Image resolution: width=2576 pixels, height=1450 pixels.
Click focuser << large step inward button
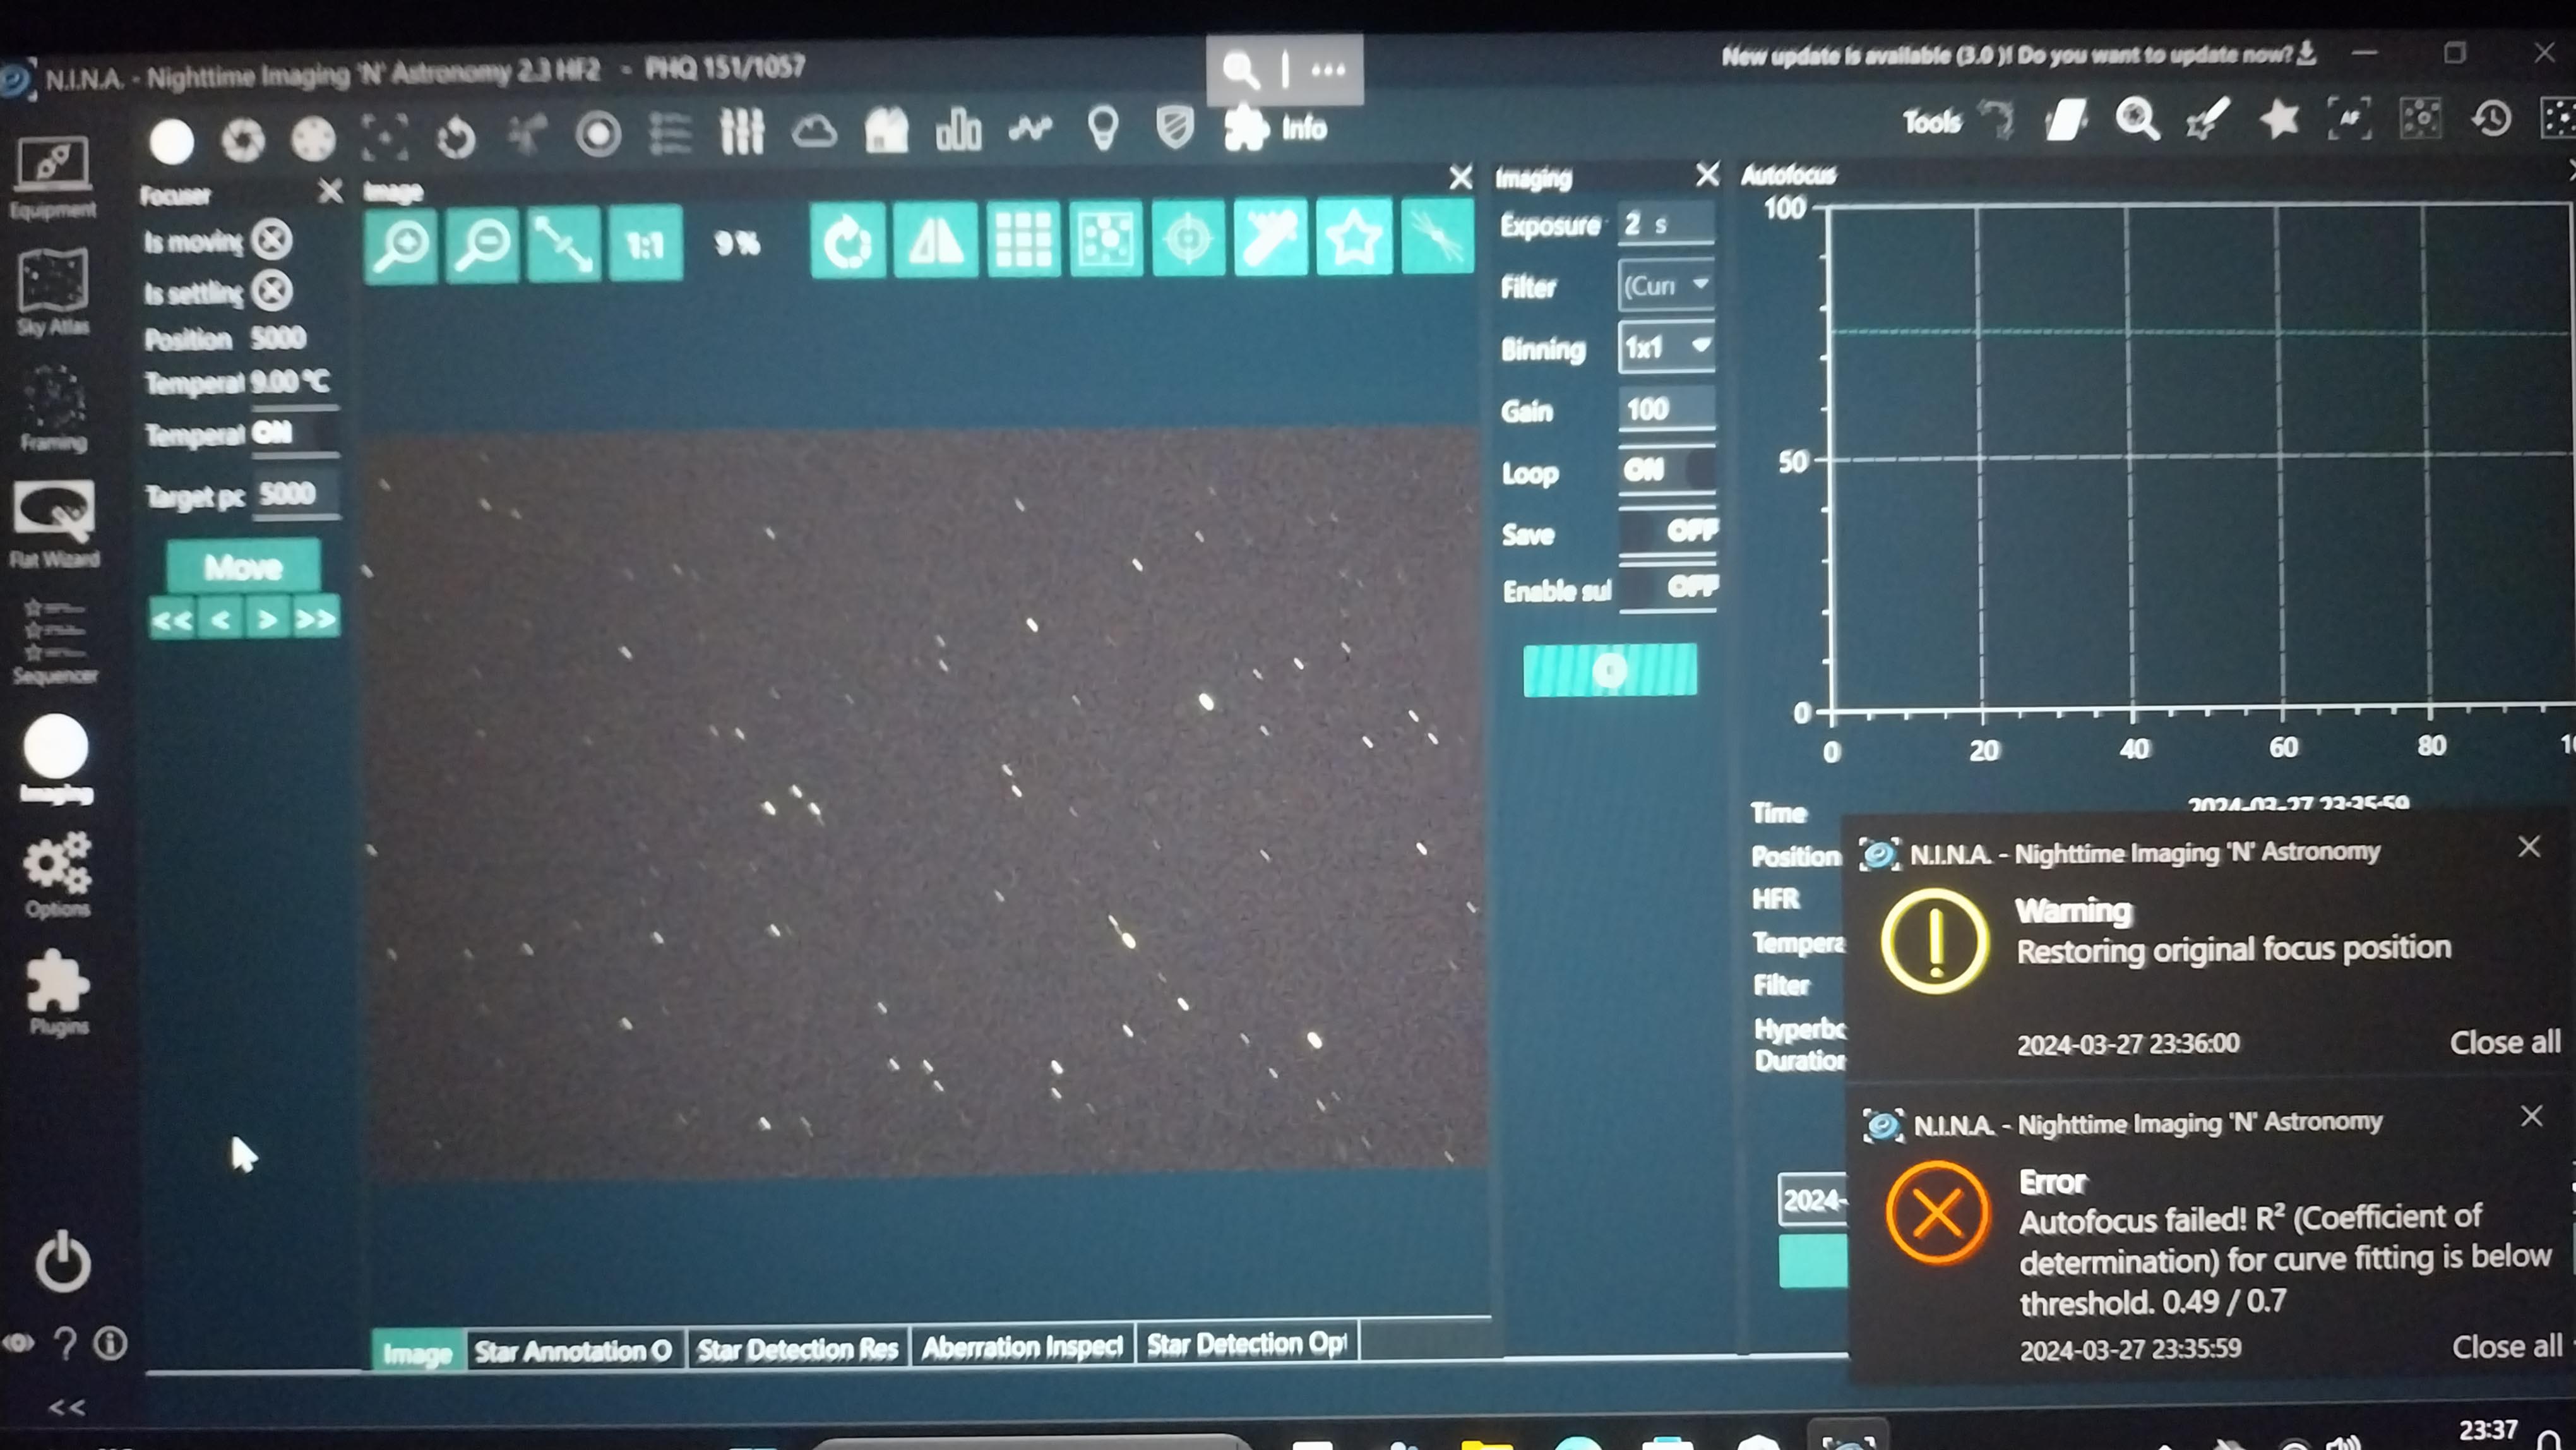pyautogui.click(x=172, y=620)
